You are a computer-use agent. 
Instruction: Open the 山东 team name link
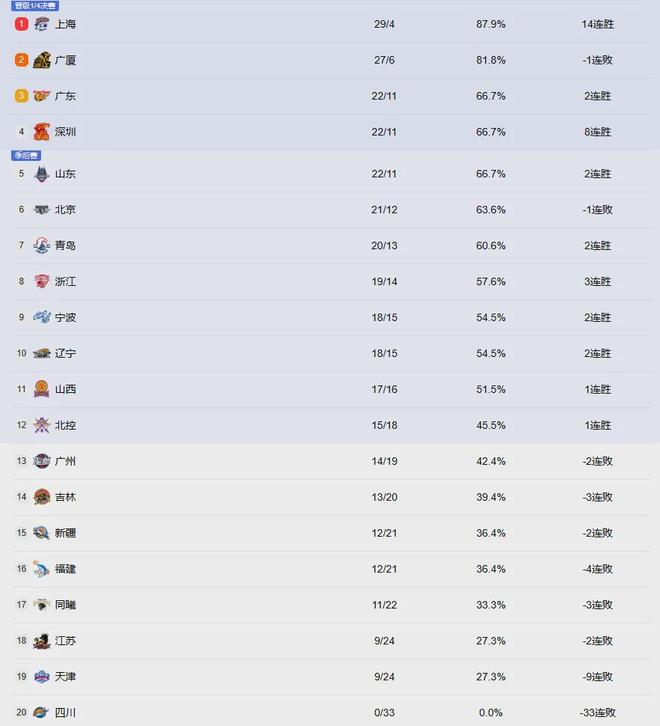(x=65, y=174)
